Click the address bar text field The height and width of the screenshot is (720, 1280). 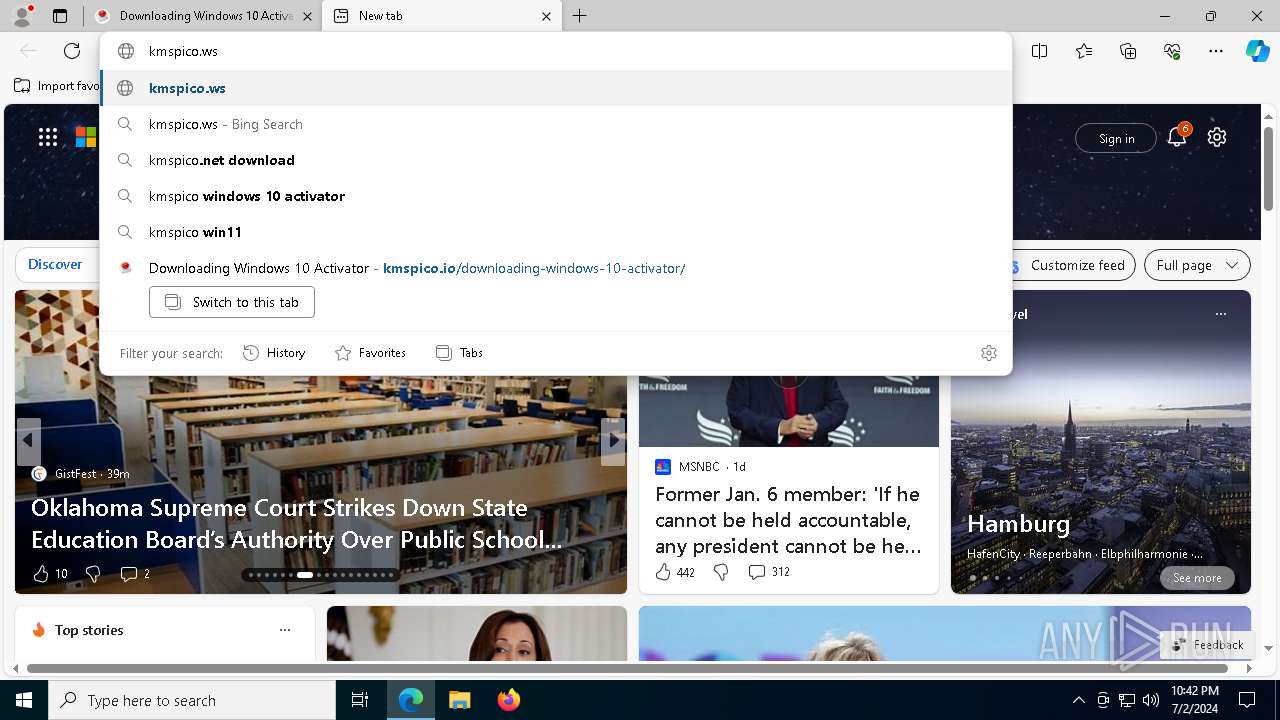tap(556, 51)
